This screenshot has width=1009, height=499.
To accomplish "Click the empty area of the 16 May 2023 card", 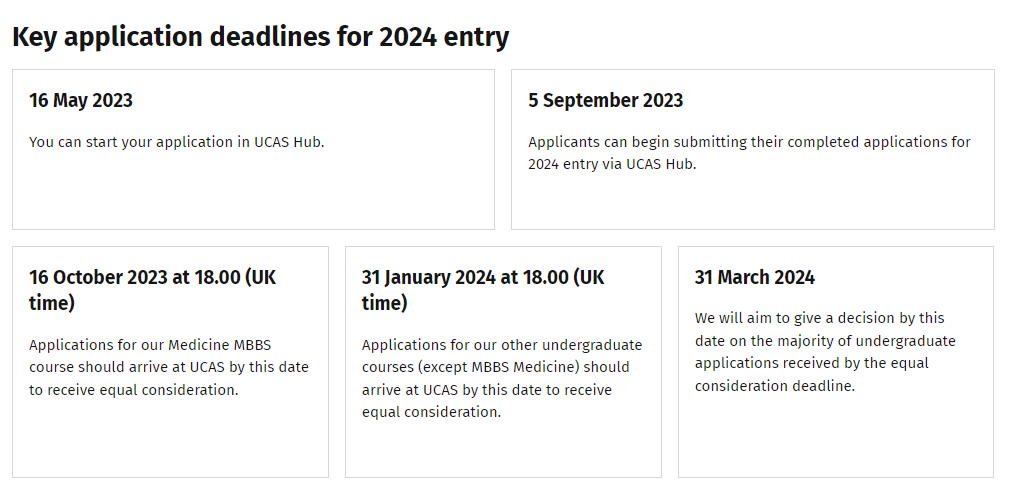I will tap(254, 190).
